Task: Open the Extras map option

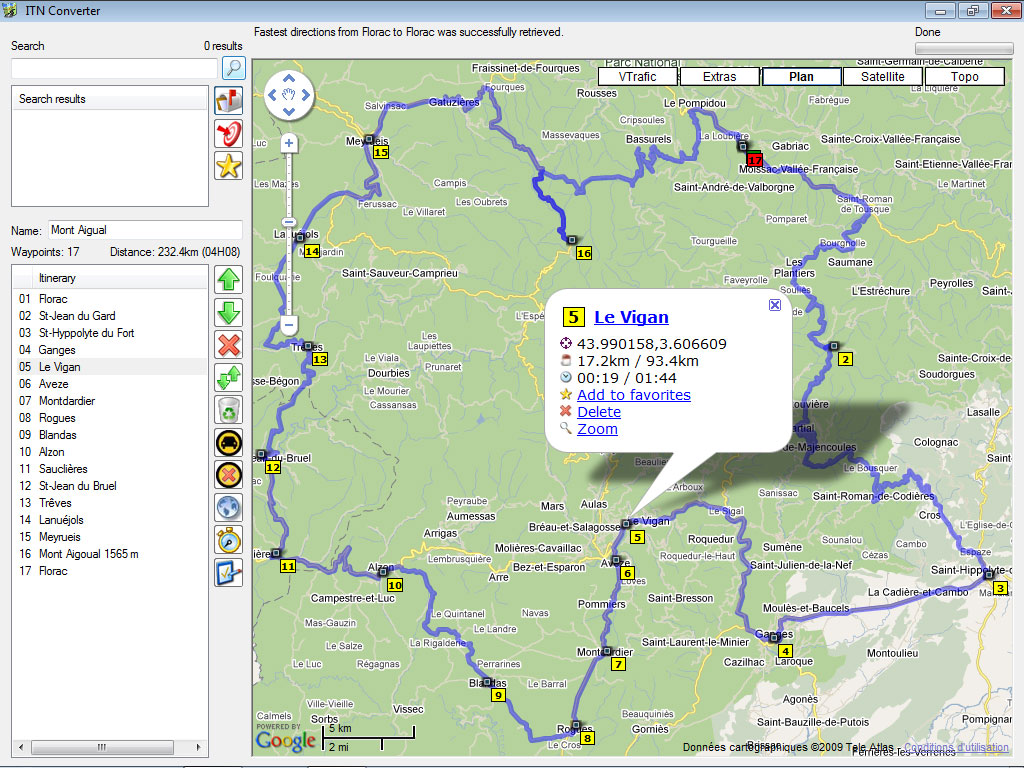Action: pos(719,77)
